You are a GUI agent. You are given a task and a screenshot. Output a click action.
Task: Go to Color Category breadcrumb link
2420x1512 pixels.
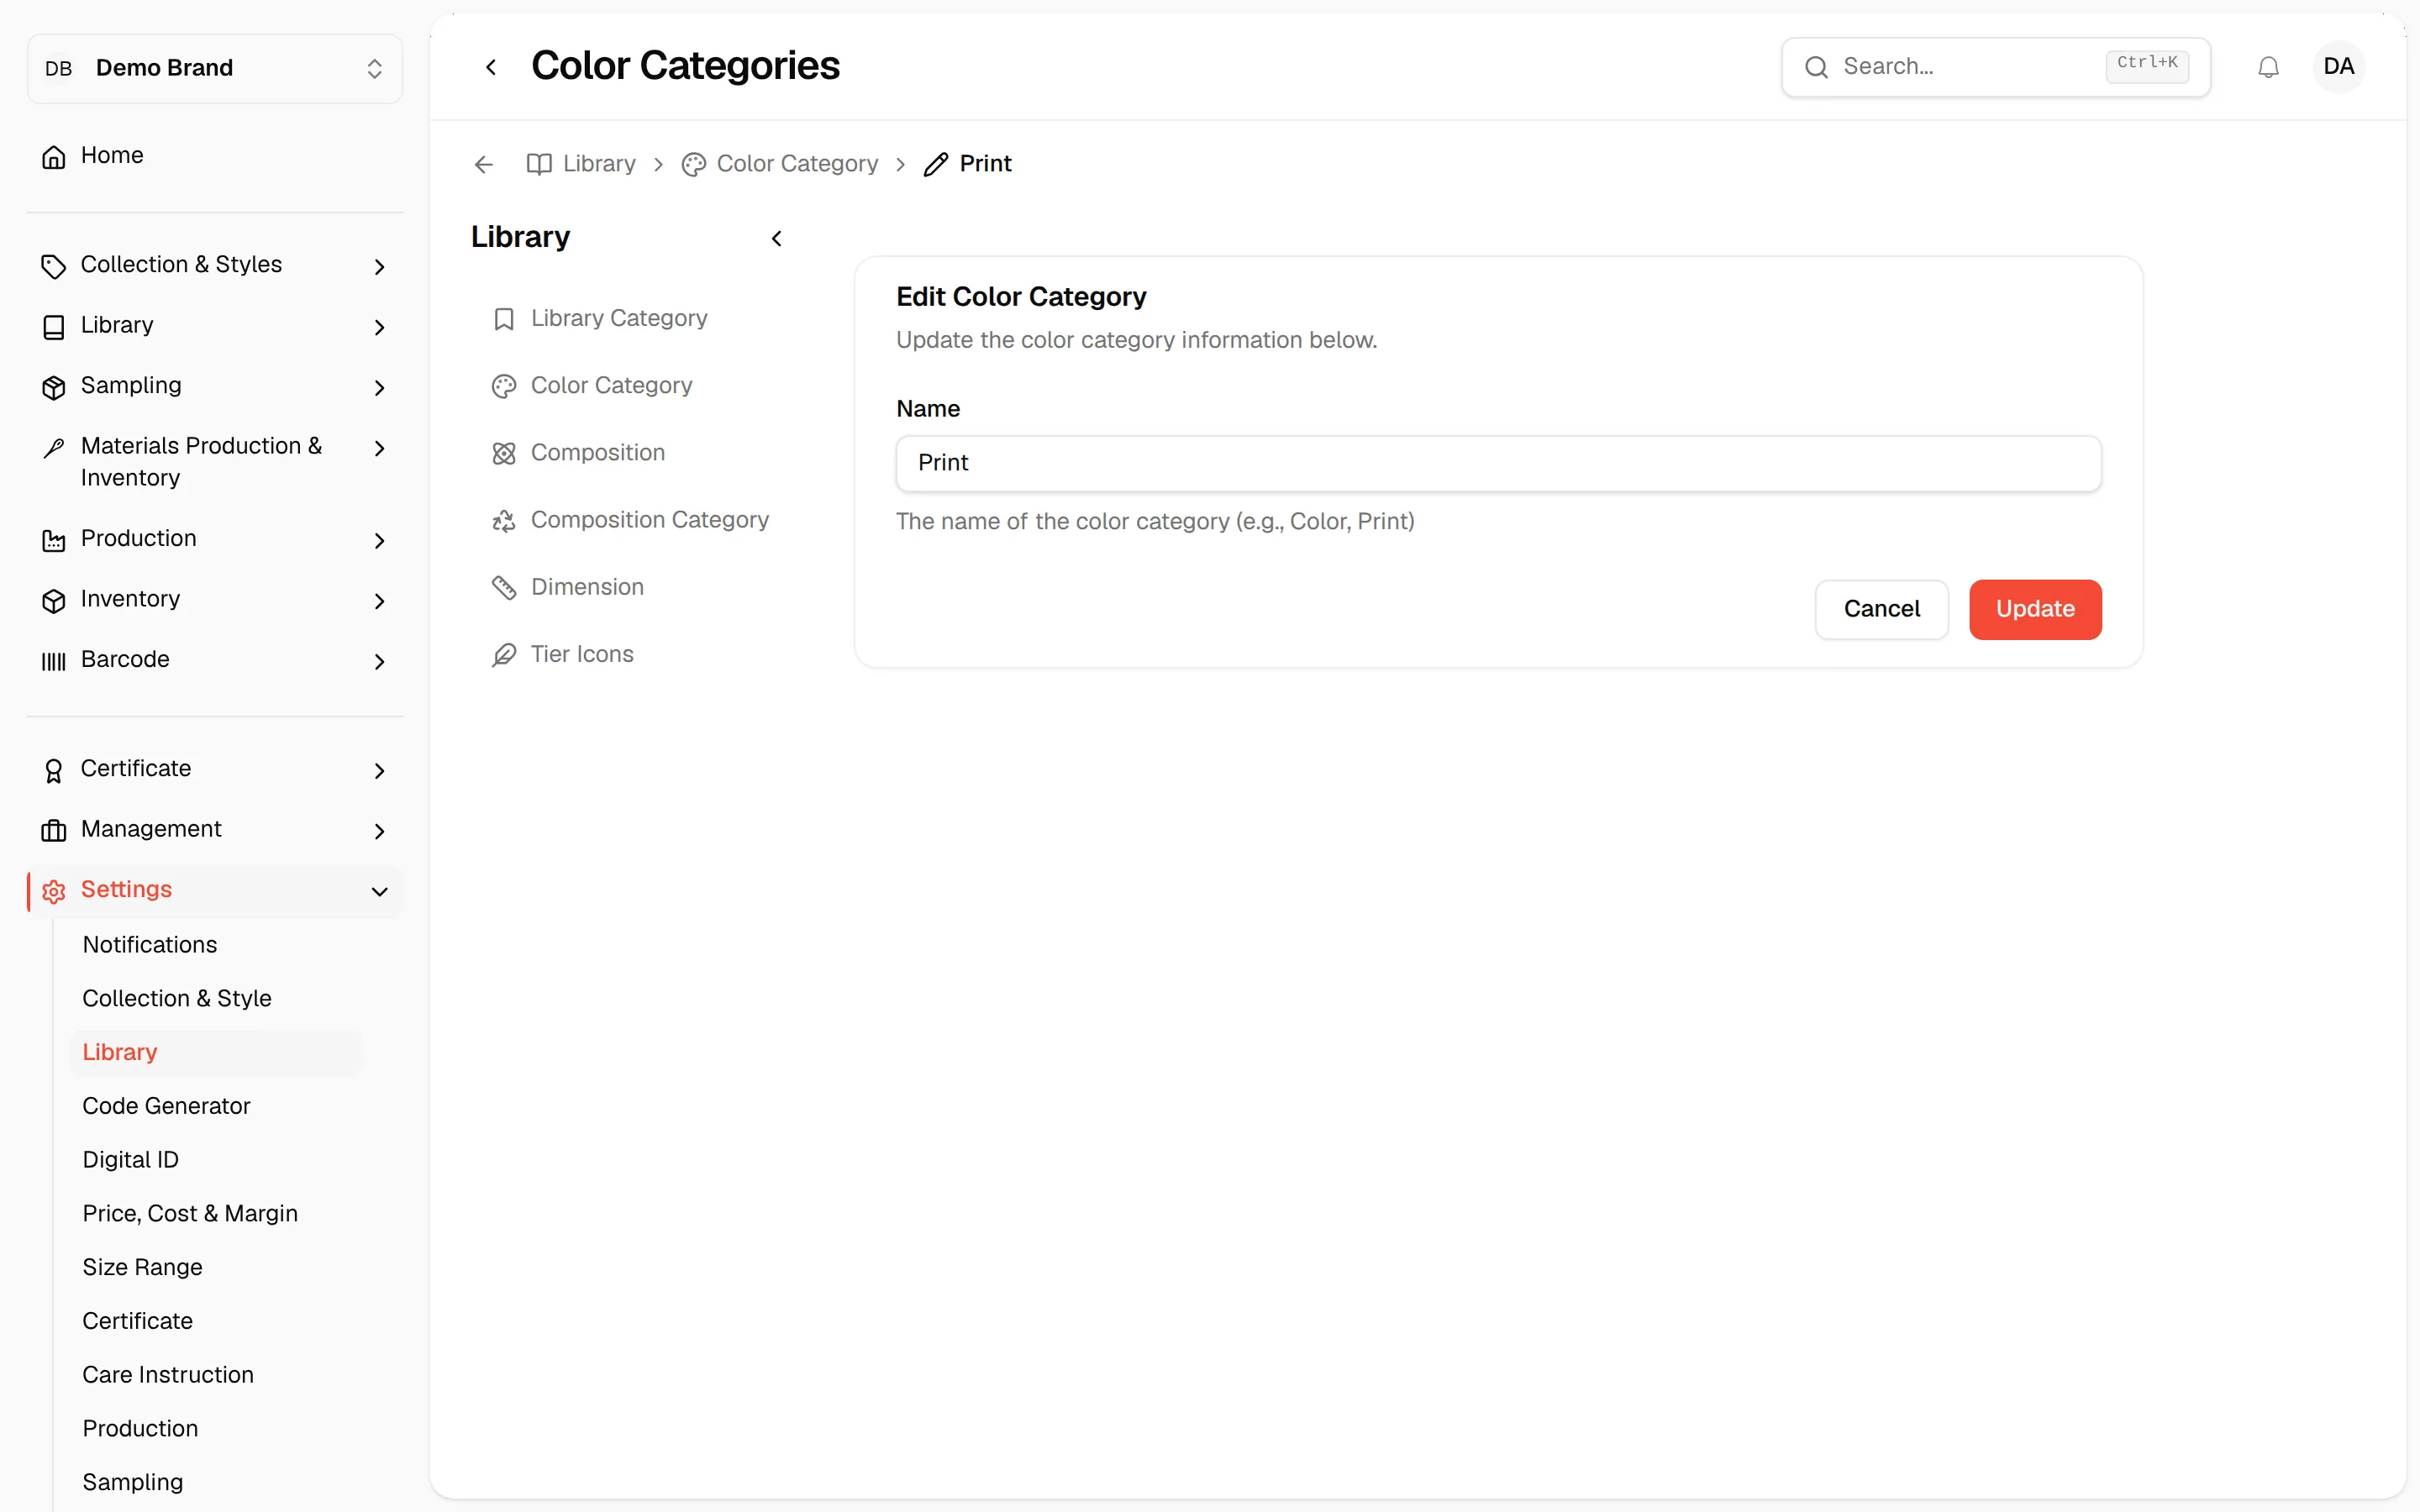(780, 164)
